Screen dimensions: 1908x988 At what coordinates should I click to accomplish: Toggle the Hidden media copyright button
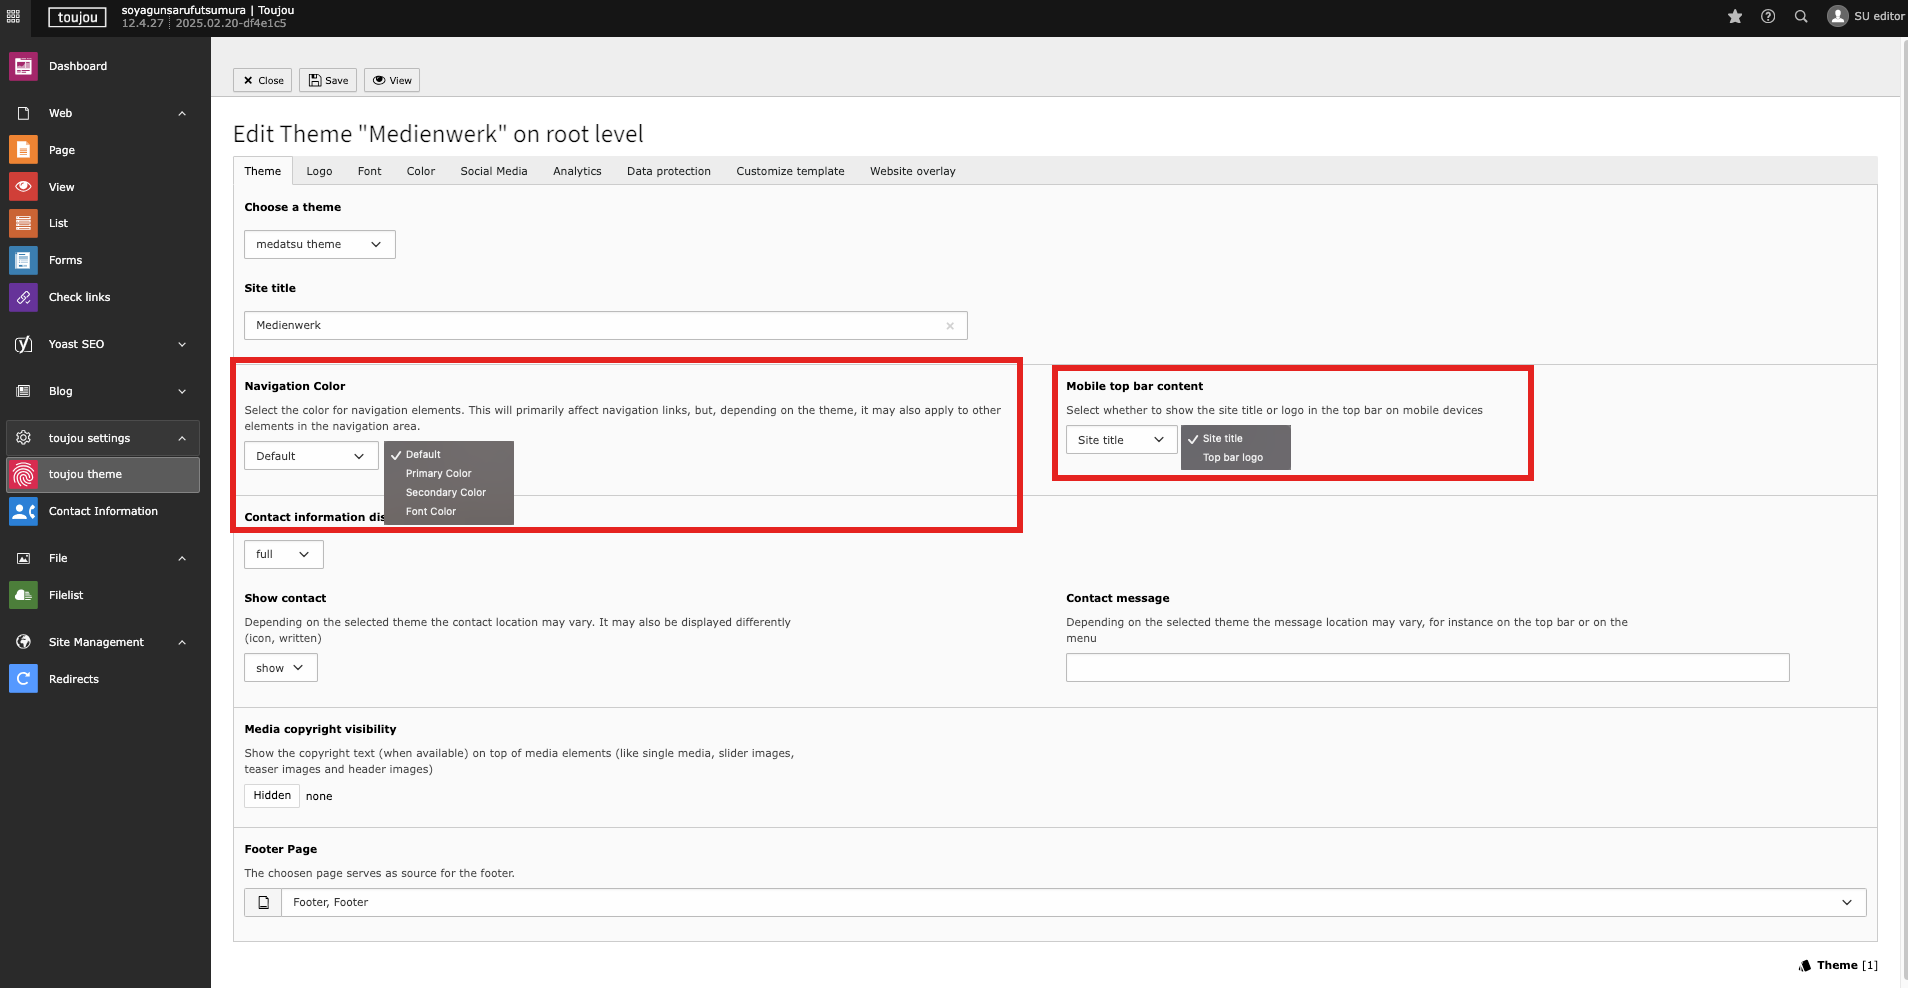(x=272, y=796)
